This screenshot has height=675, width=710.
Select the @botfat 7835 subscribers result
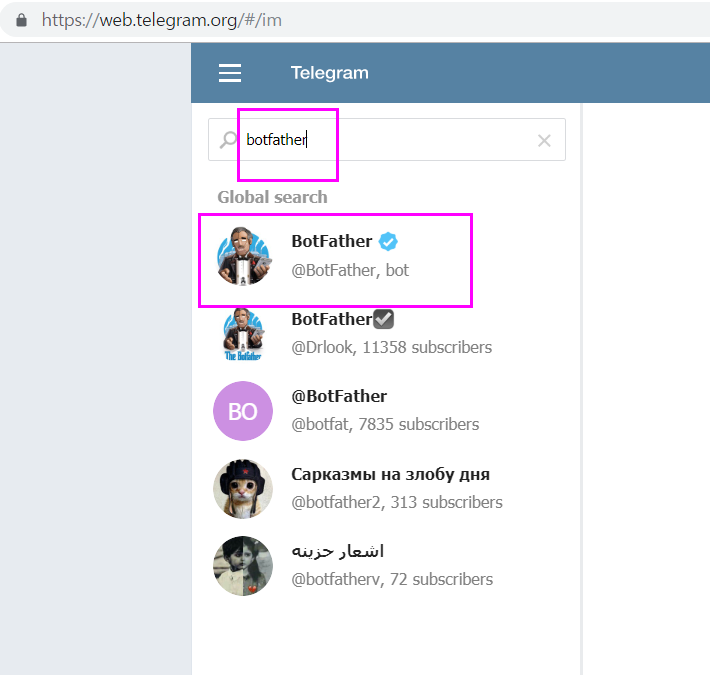point(385,411)
